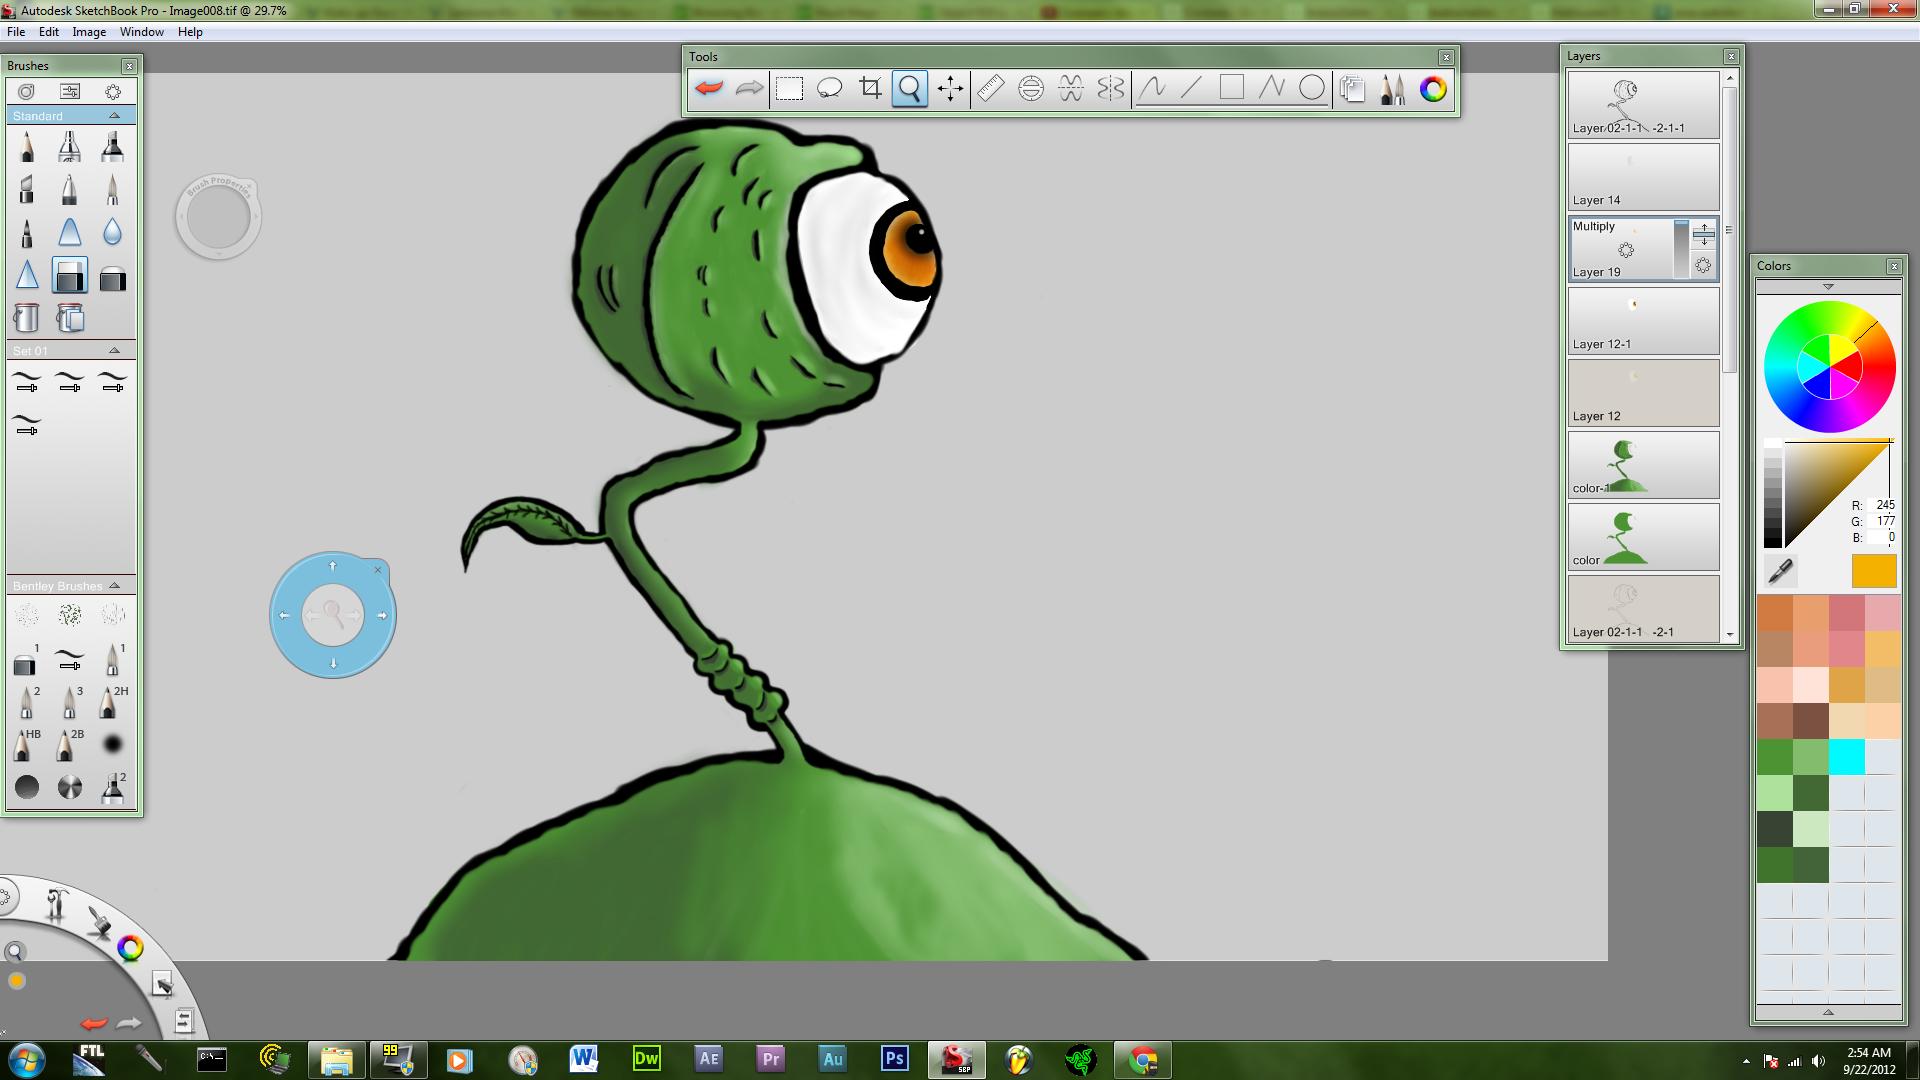Open the Help menu

click(190, 32)
